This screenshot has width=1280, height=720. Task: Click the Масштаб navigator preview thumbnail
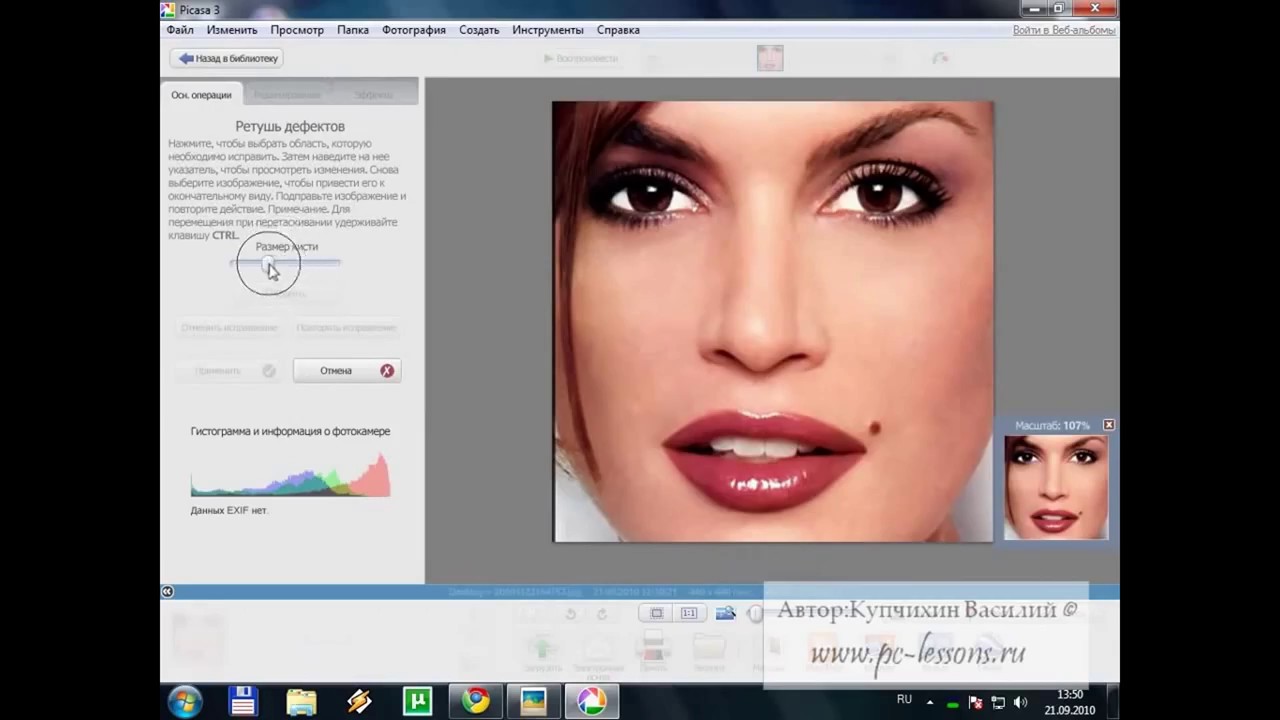pos(1056,488)
